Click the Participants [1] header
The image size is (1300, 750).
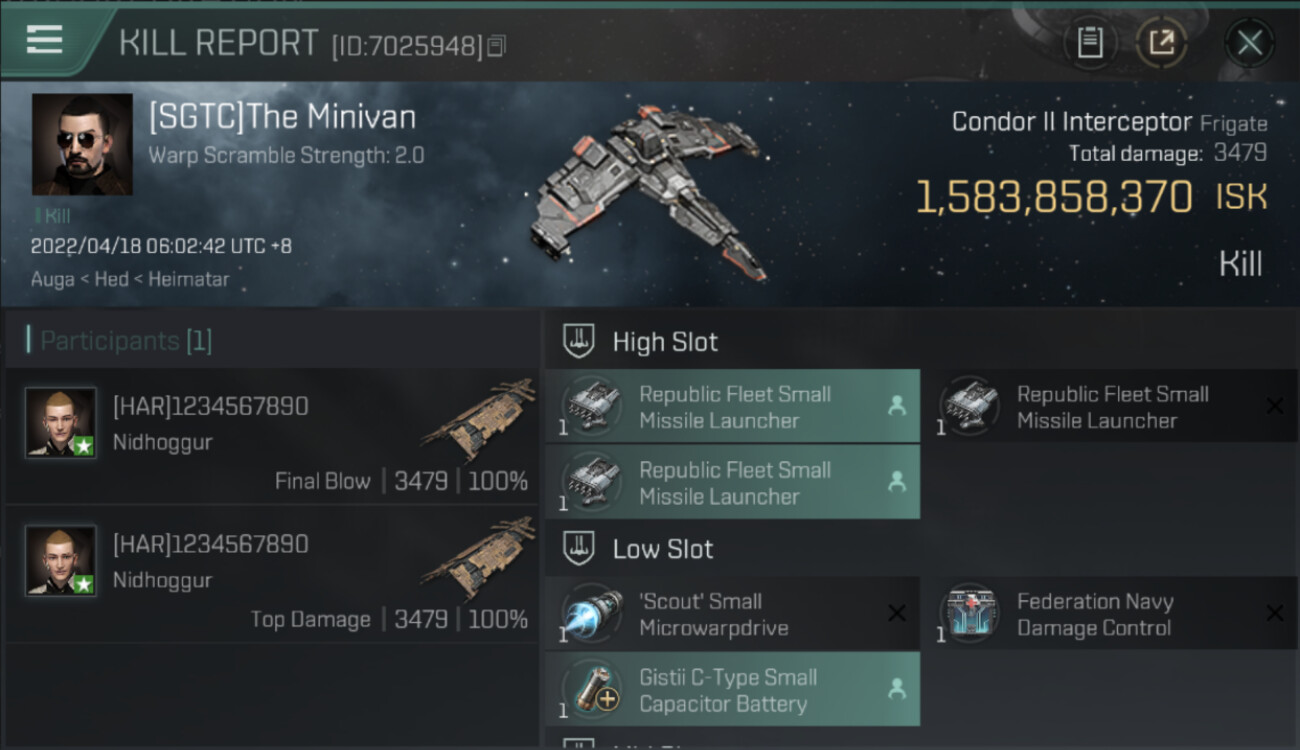[x=126, y=341]
